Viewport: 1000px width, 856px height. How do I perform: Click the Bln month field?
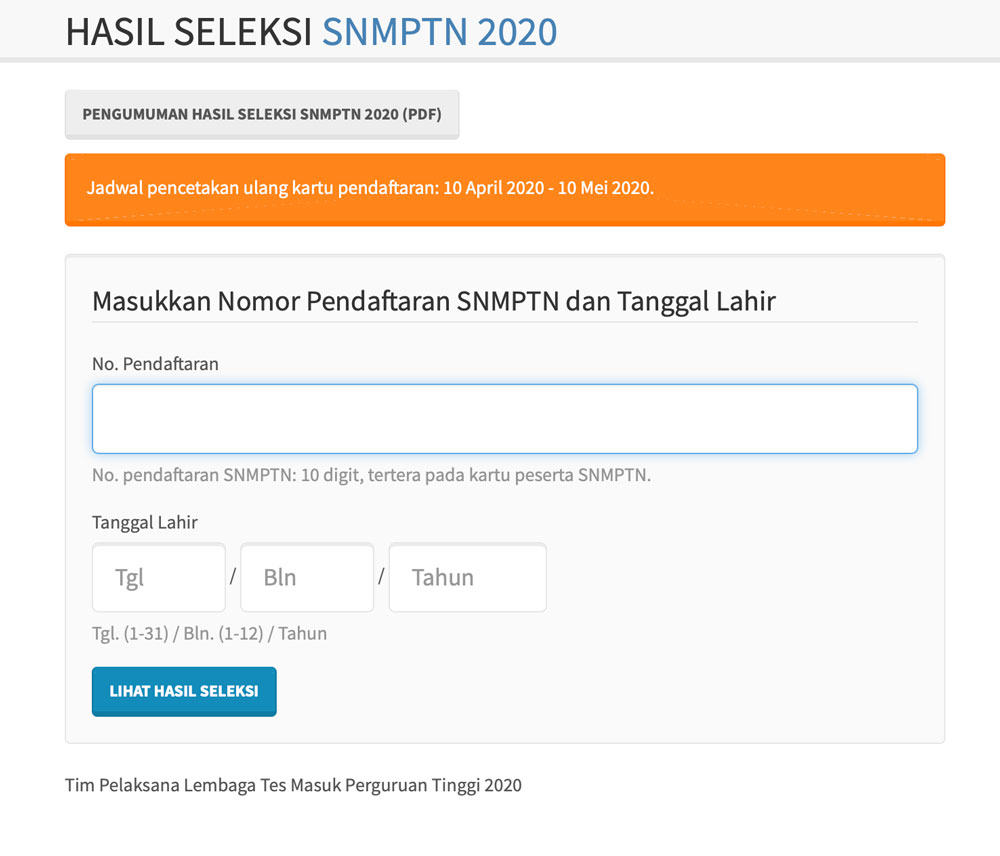coord(307,577)
